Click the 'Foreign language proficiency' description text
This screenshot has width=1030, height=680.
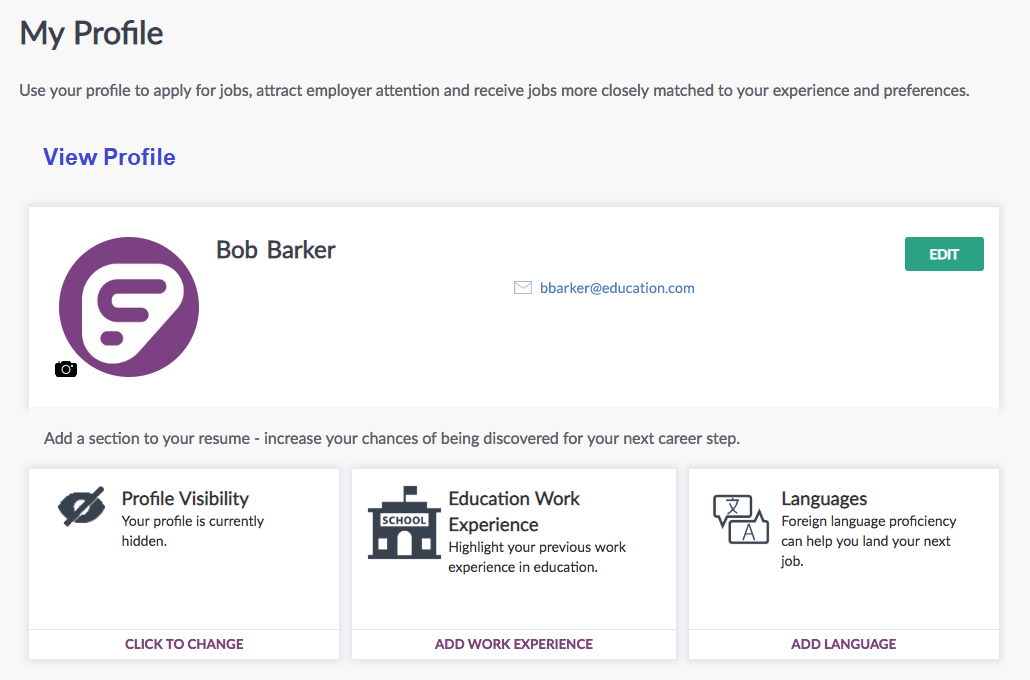(868, 541)
